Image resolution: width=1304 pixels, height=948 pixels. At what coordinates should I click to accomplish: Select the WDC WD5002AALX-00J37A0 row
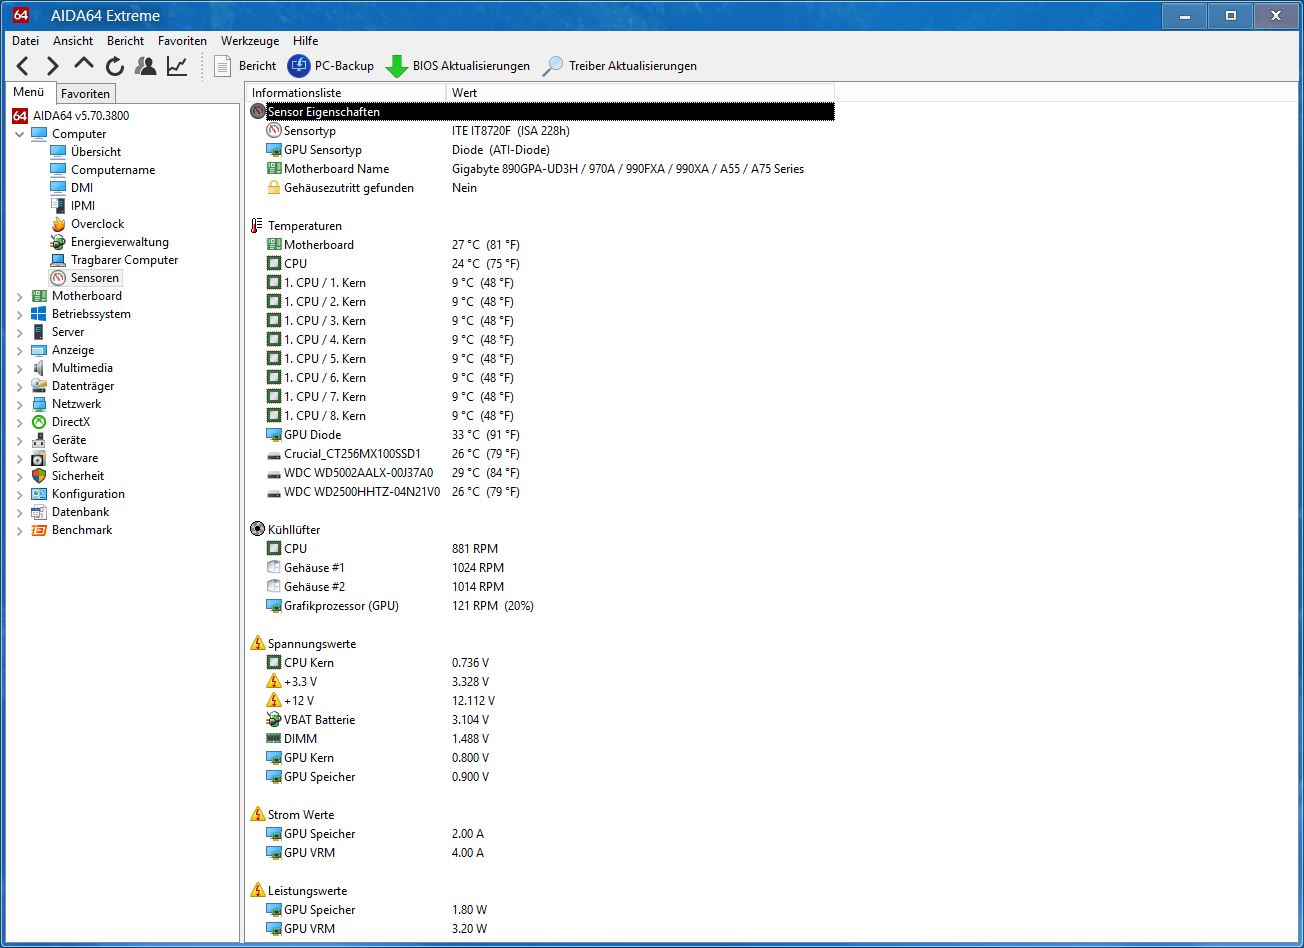[x=541, y=473]
